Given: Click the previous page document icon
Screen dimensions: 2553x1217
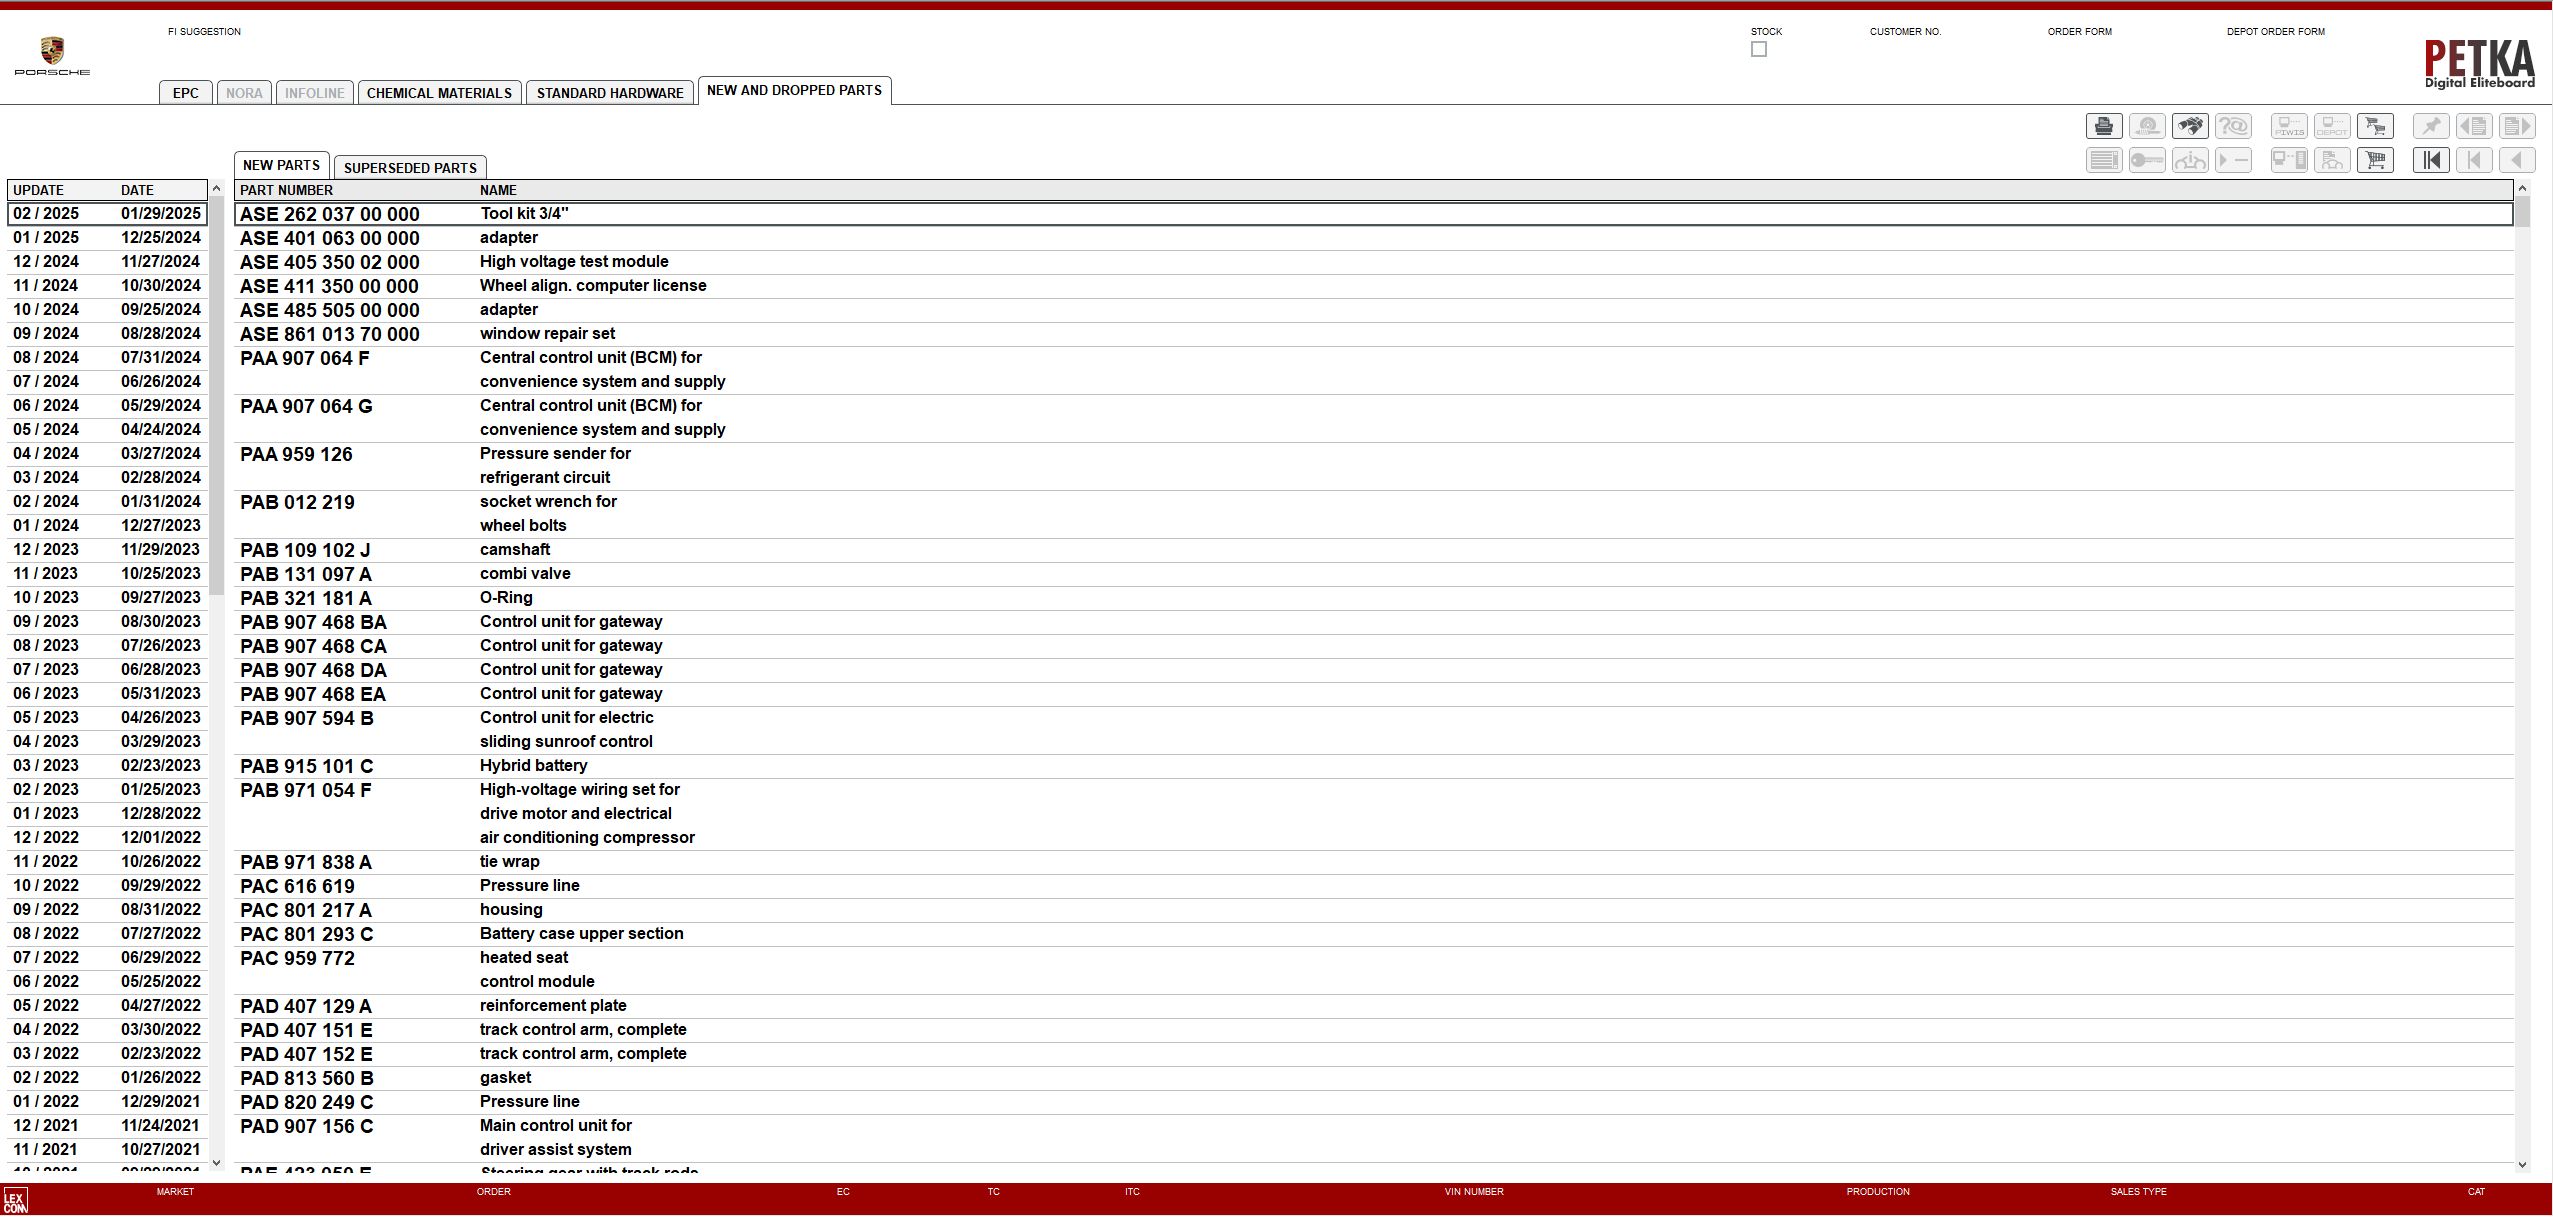Looking at the screenshot, I should pyautogui.click(x=2475, y=126).
